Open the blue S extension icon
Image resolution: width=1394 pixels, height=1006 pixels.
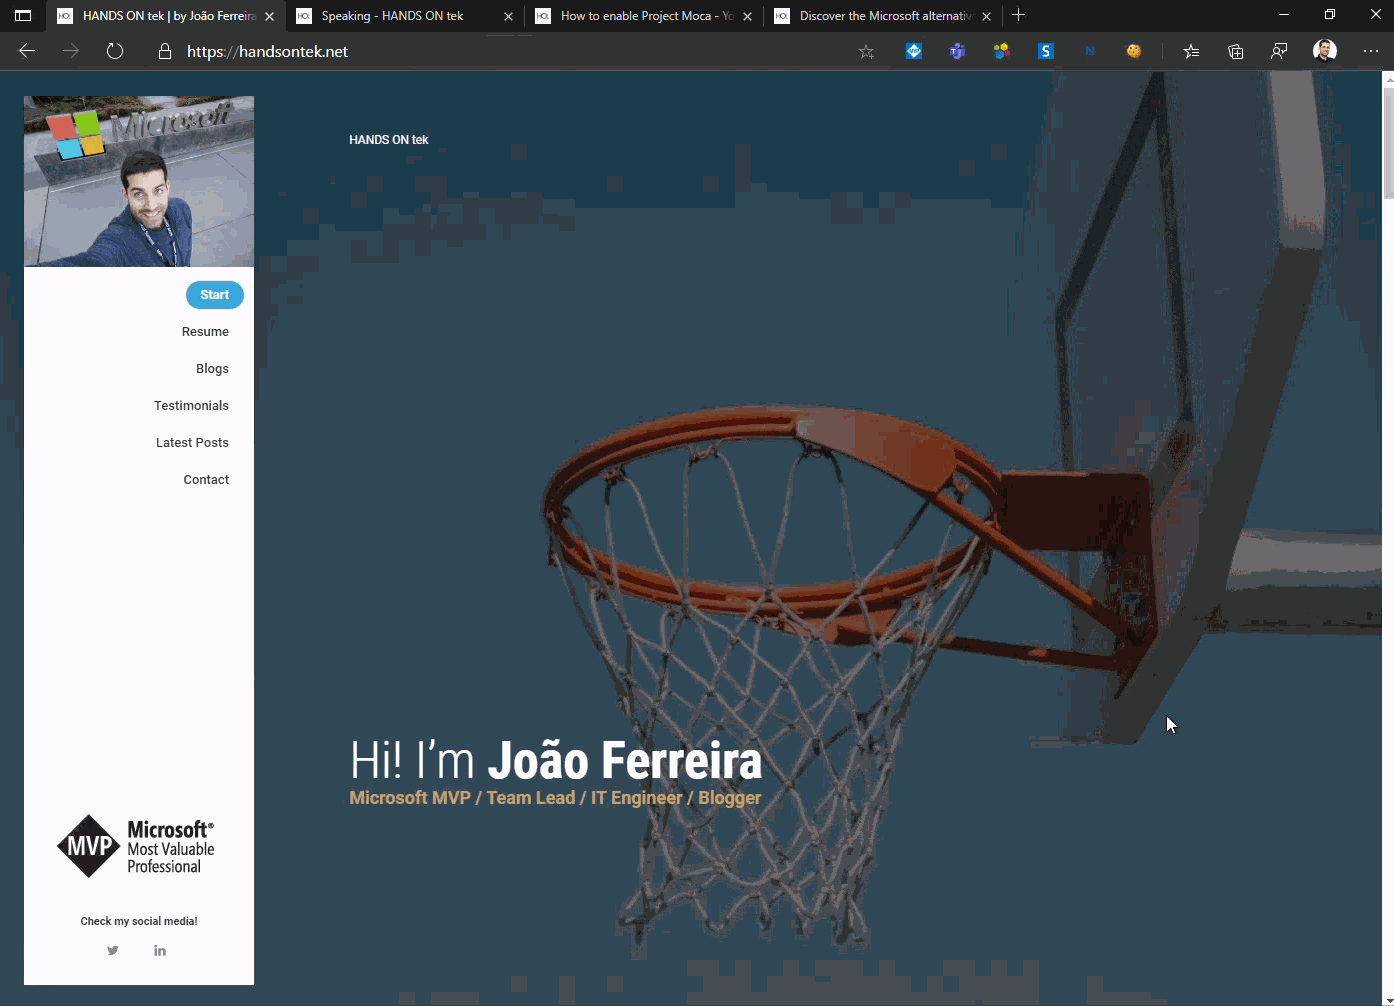1045,51
